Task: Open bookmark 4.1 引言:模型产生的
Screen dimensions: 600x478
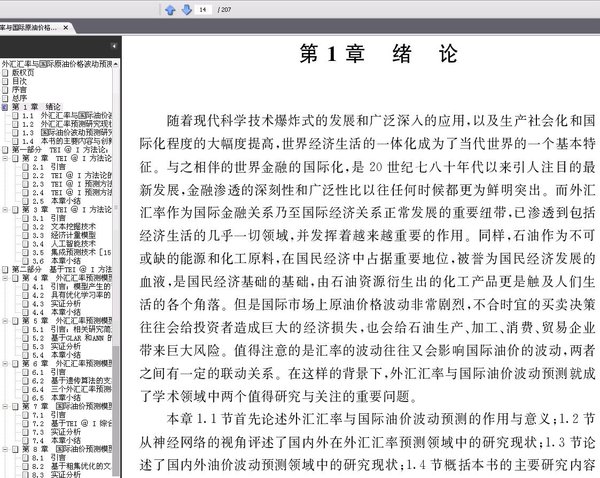Action: click(x=72, y=286)
